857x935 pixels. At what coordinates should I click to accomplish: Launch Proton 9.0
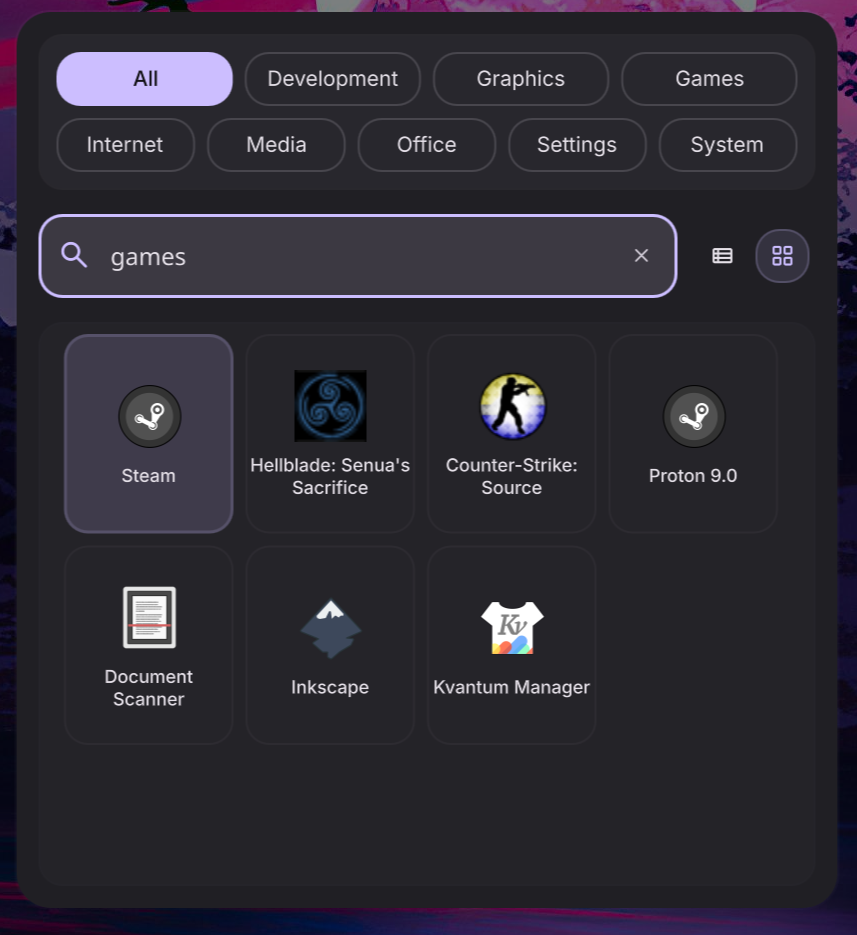(x=692, y=433)
